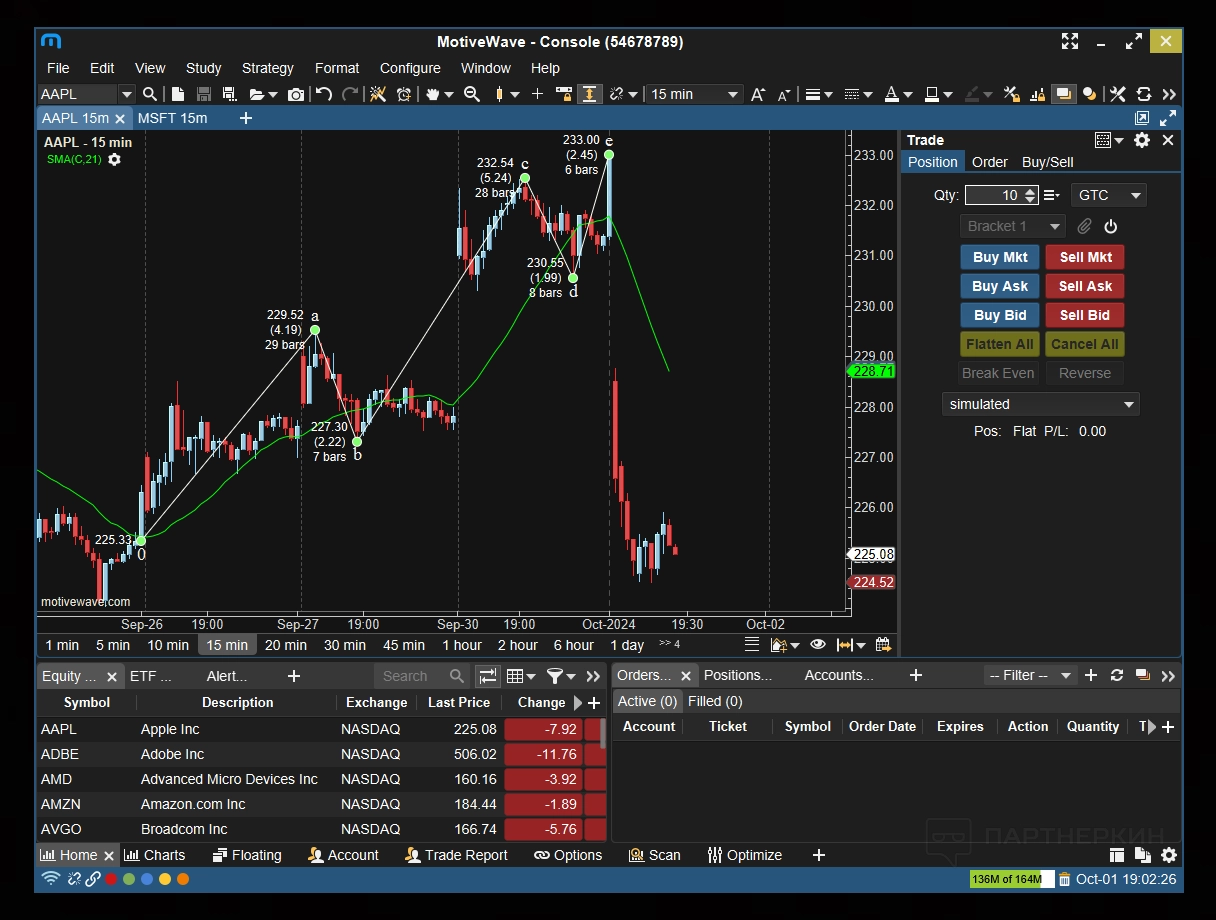Screen dimensions: 1216x920
Task: Open the watchlist funnel filter dropdown
Action: click(x=560, y=676)
